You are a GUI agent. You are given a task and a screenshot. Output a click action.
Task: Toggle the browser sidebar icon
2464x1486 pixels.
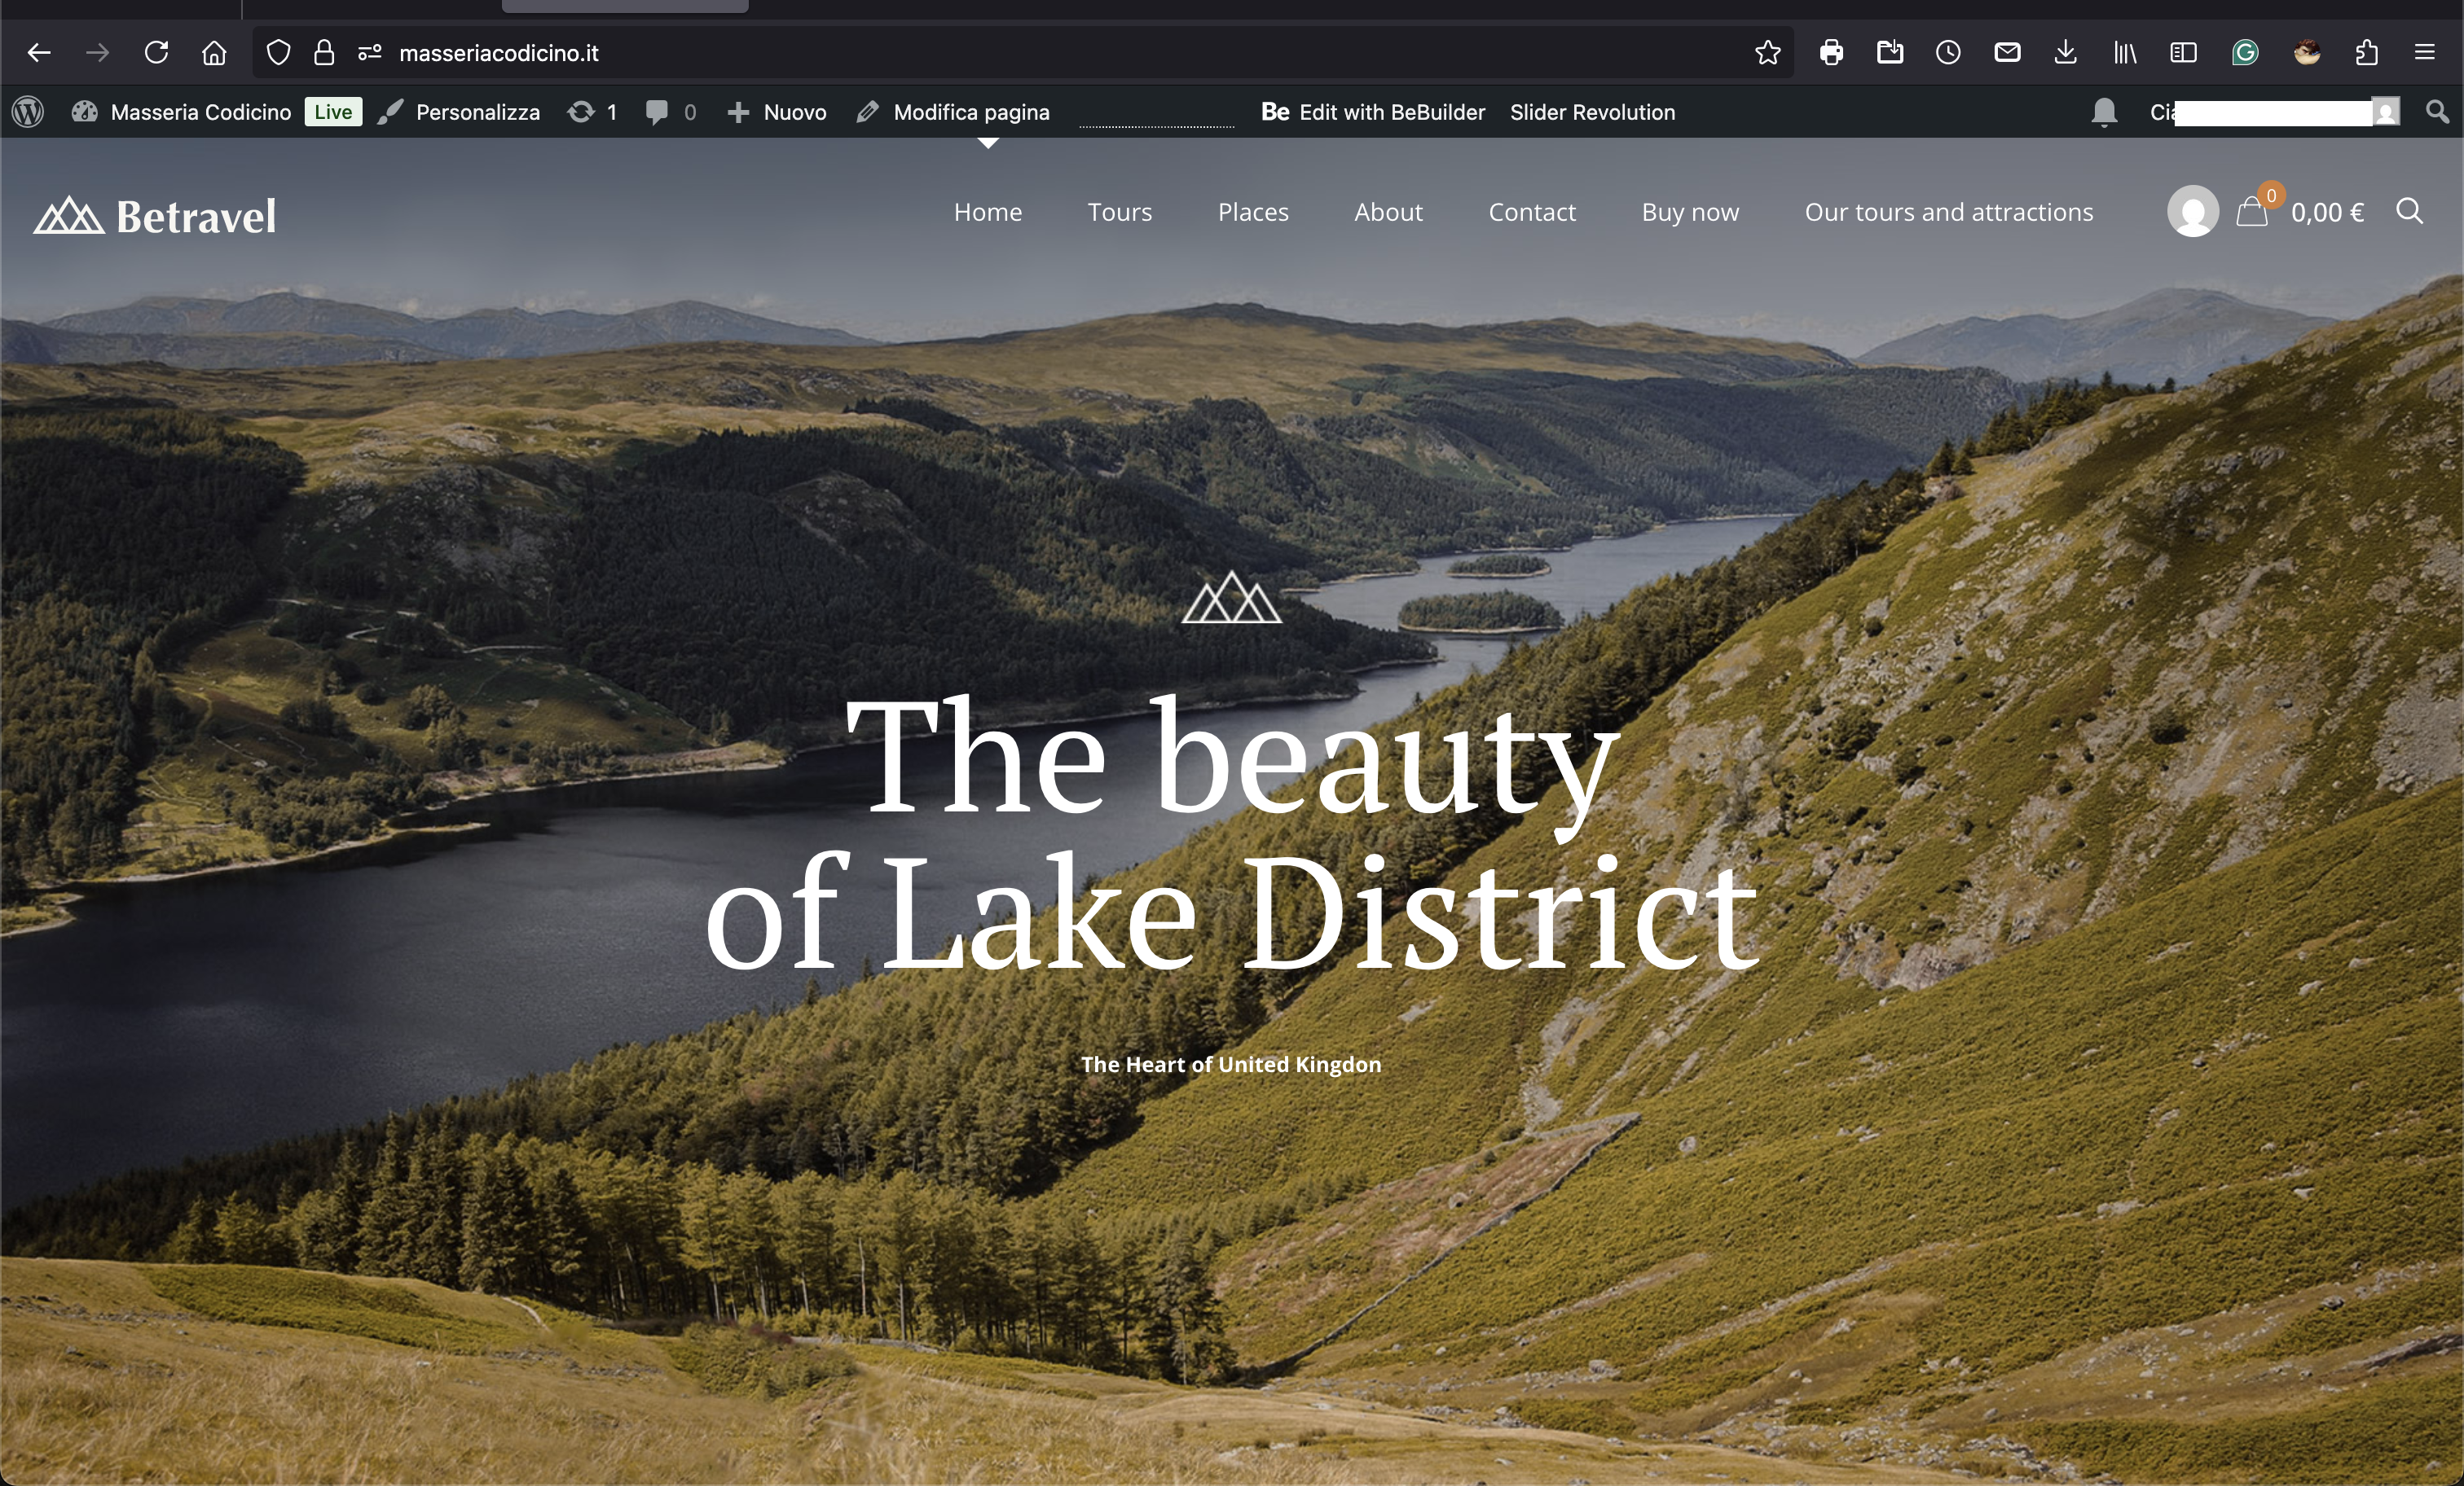click(2183, 53)
